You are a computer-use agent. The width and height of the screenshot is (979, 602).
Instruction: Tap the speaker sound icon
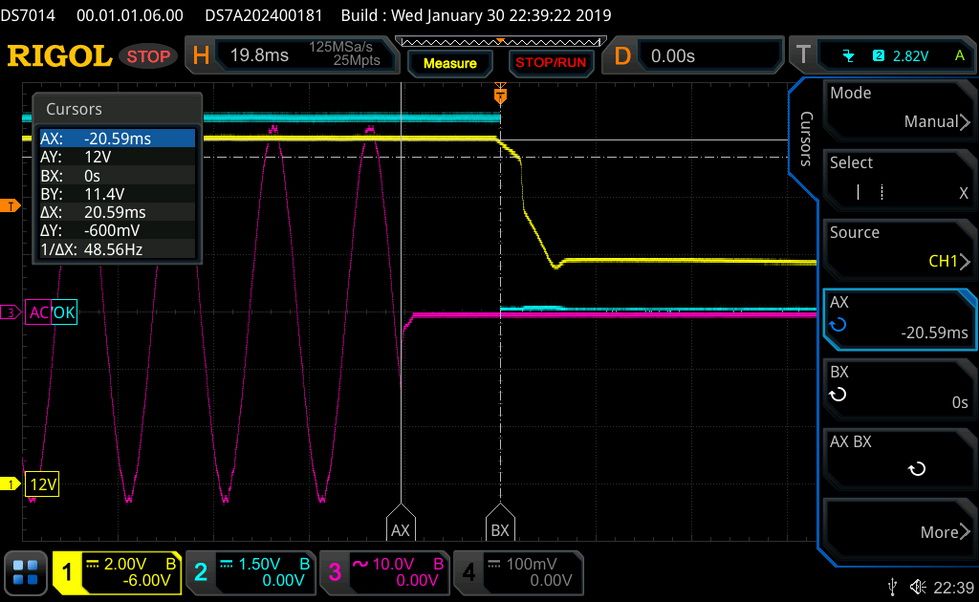click(x=917, y=587)
